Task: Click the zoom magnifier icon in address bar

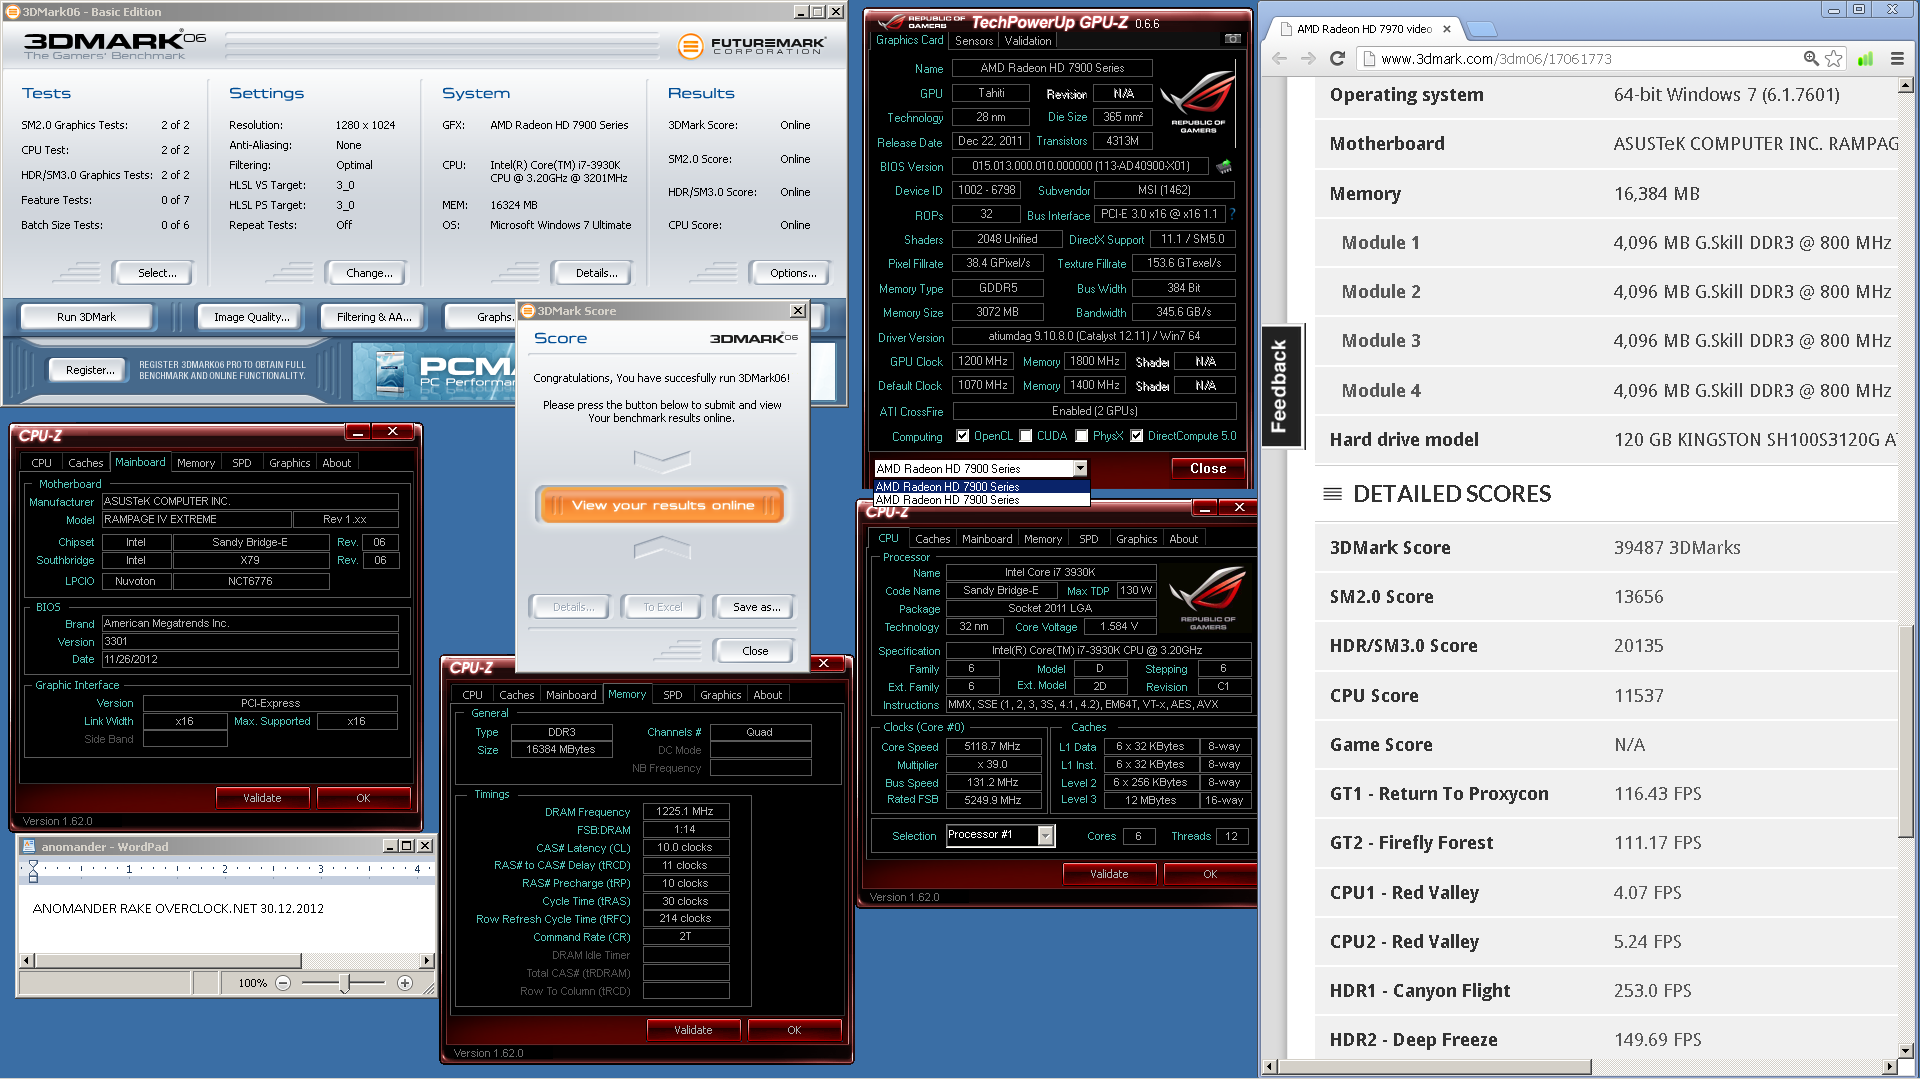Action: pyautogui.click(x=1810, y=59)
